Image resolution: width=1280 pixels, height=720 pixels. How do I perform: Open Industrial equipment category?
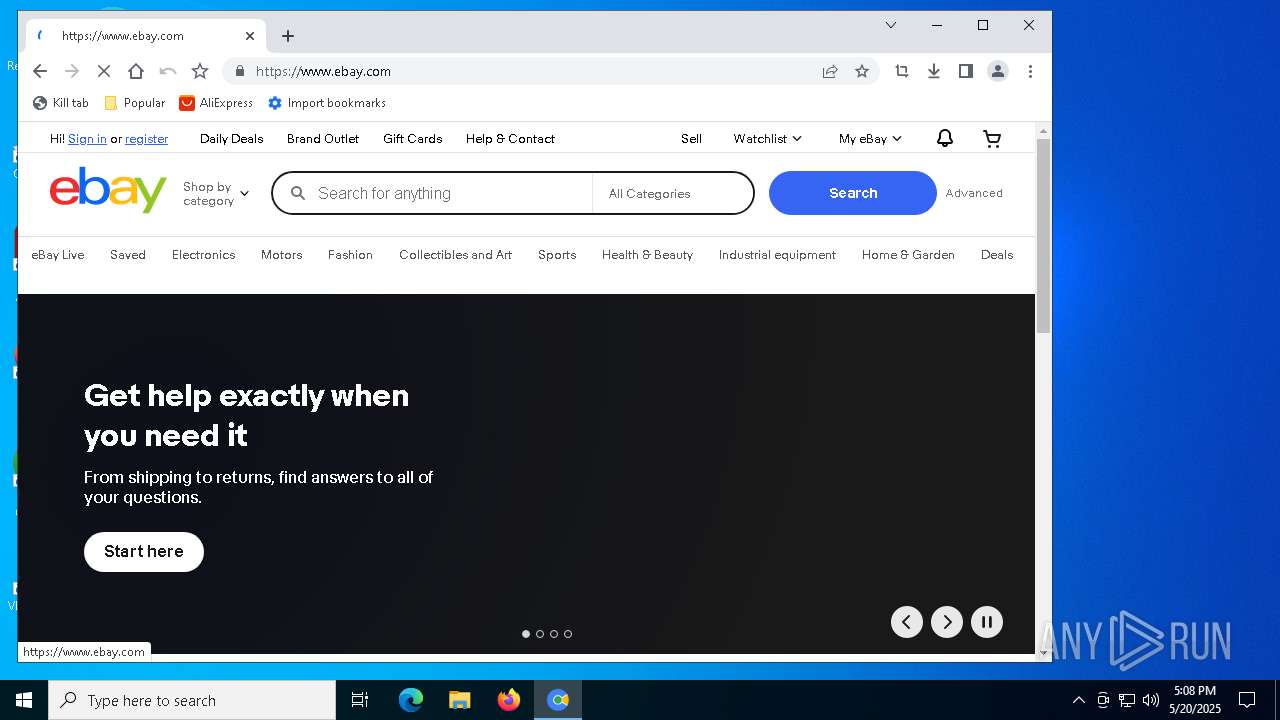click(777, 255)
